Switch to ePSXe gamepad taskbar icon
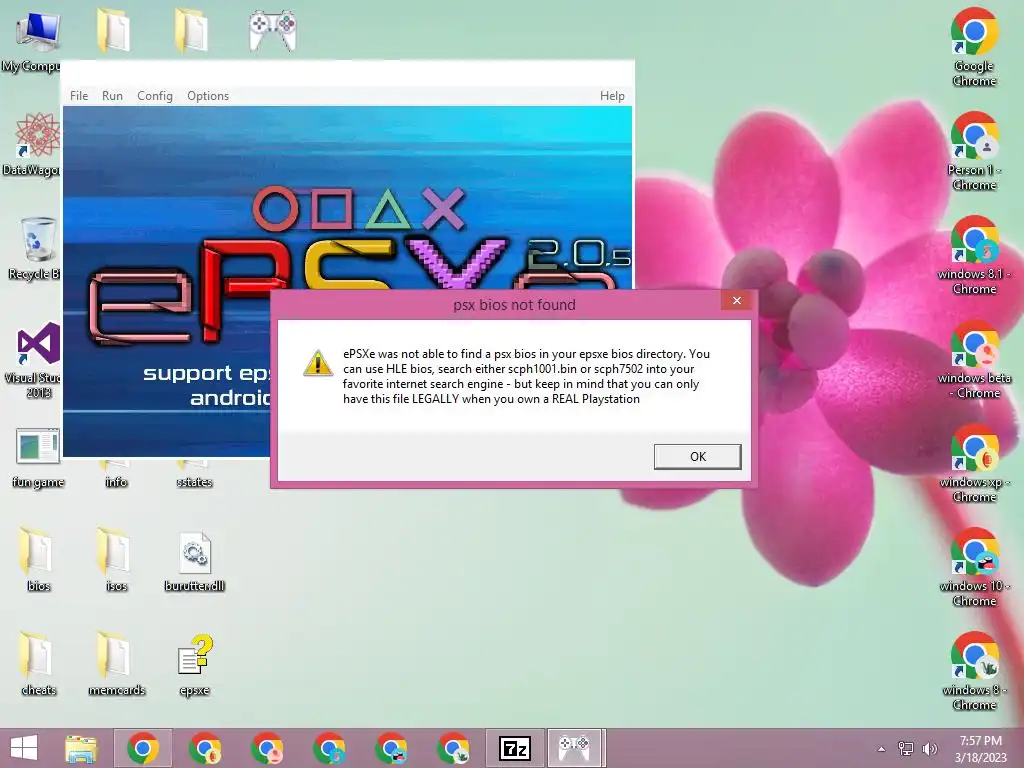The image size is (1024, 768). [574, 748]
